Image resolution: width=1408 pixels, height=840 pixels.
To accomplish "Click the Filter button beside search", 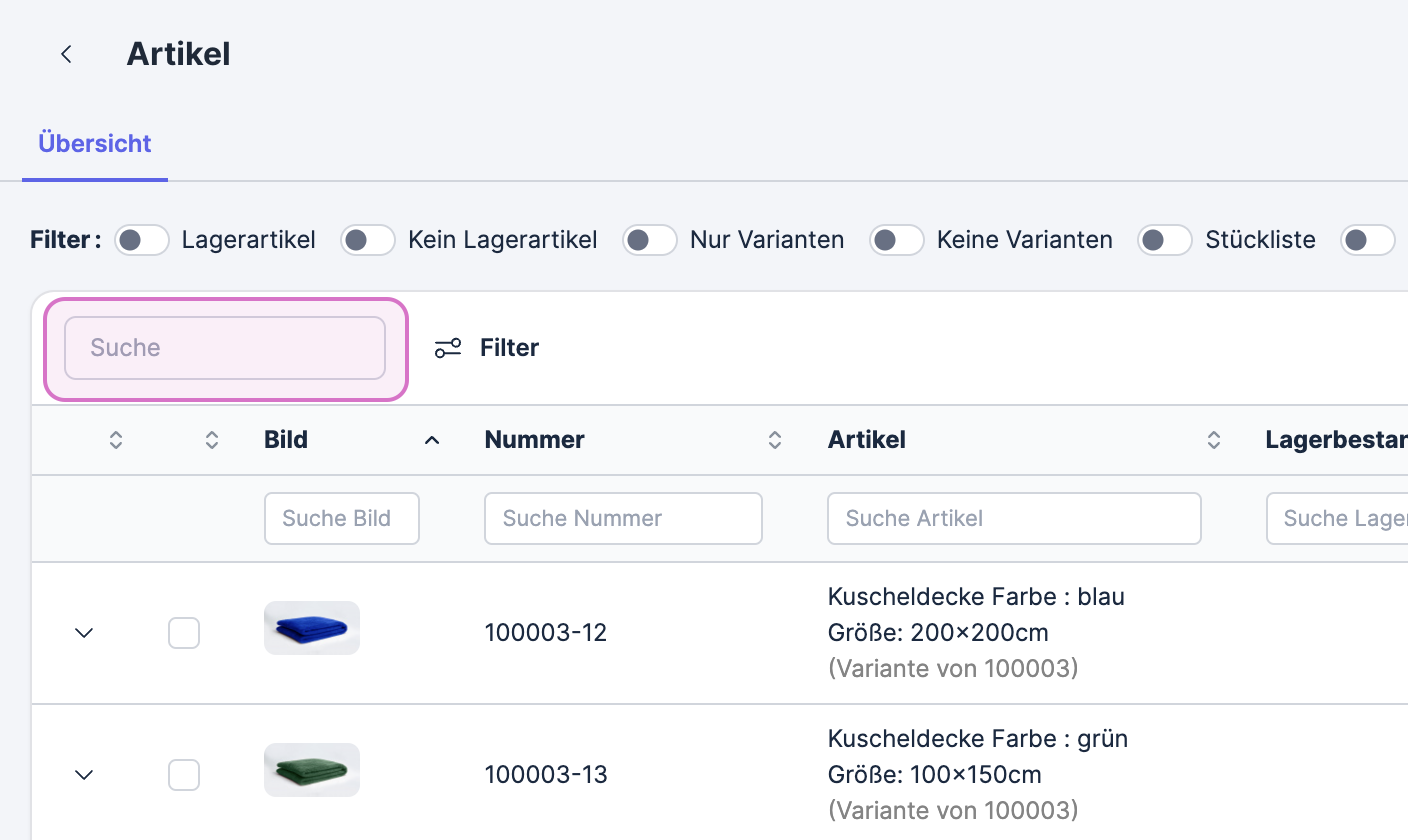I will tap(509, 348).
